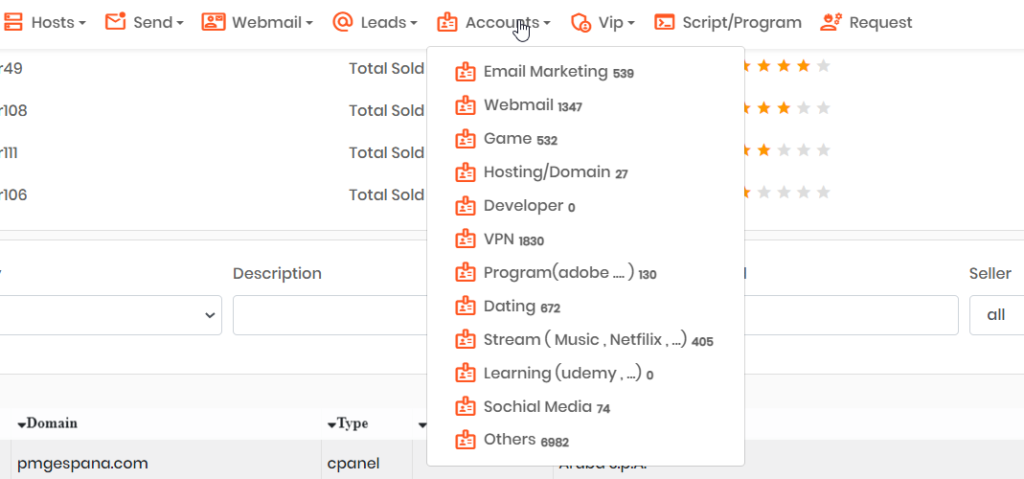Click into the Description input field

[x=330, y=315]
